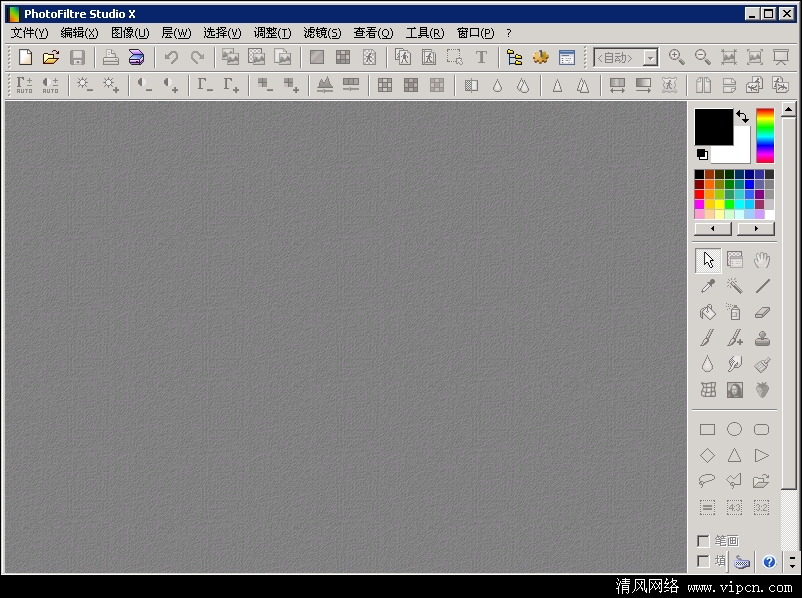Click the Zoom in magnifier icon
This screenshot has width=802, height=598.
coord(677,57)
